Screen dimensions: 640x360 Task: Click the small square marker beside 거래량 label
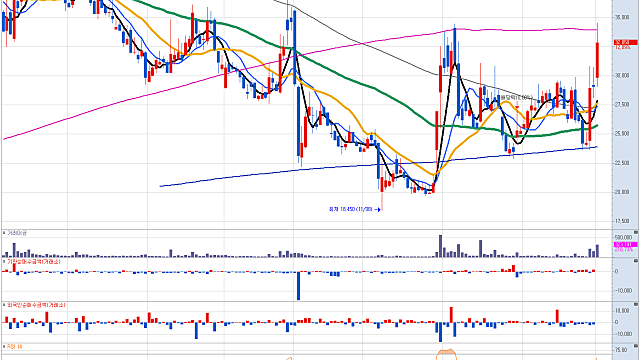(4, 233)
